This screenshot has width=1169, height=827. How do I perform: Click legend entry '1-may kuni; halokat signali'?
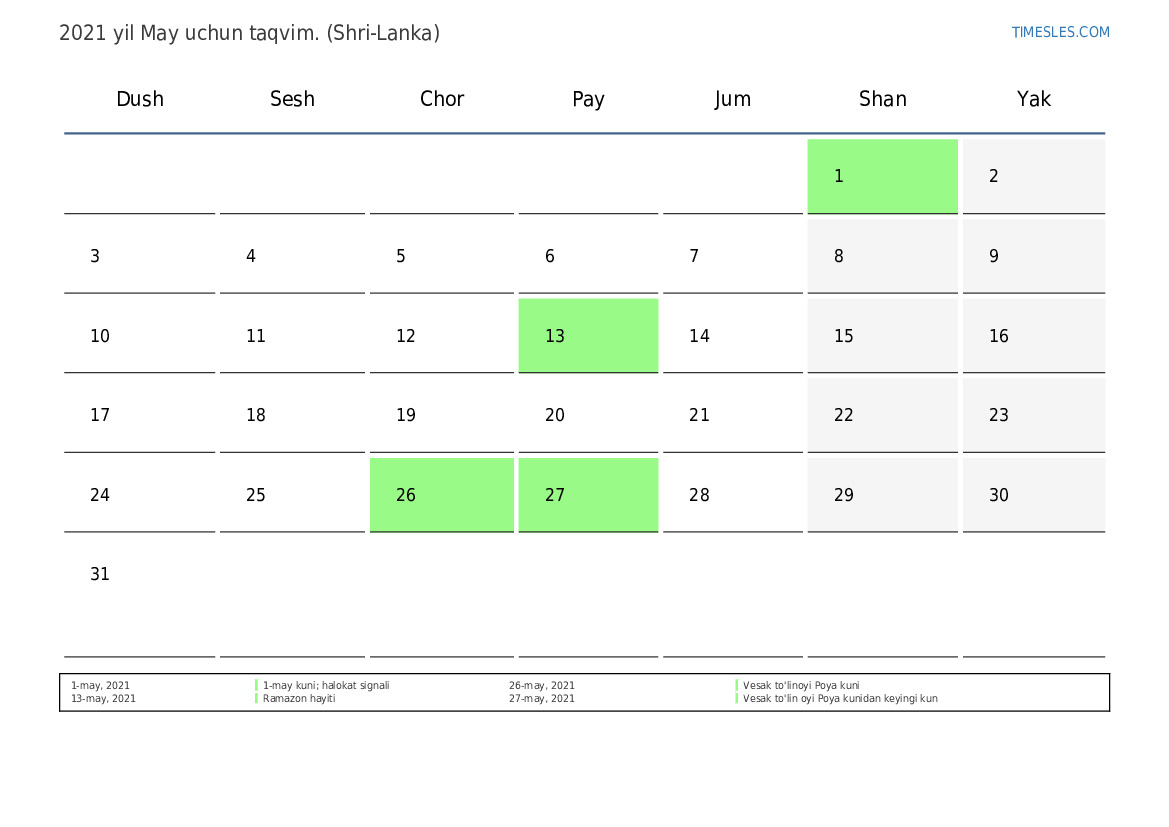[x=326, y=685]
